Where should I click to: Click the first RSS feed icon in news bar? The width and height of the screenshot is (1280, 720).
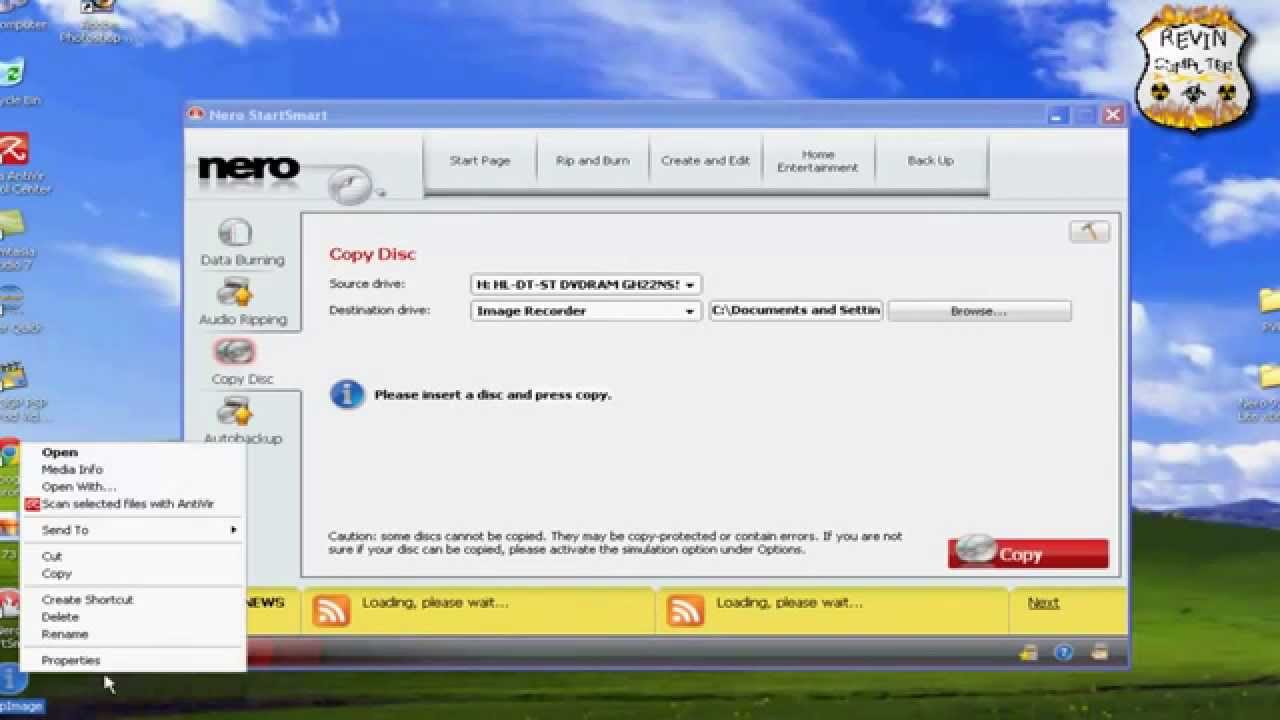[331, 610]
